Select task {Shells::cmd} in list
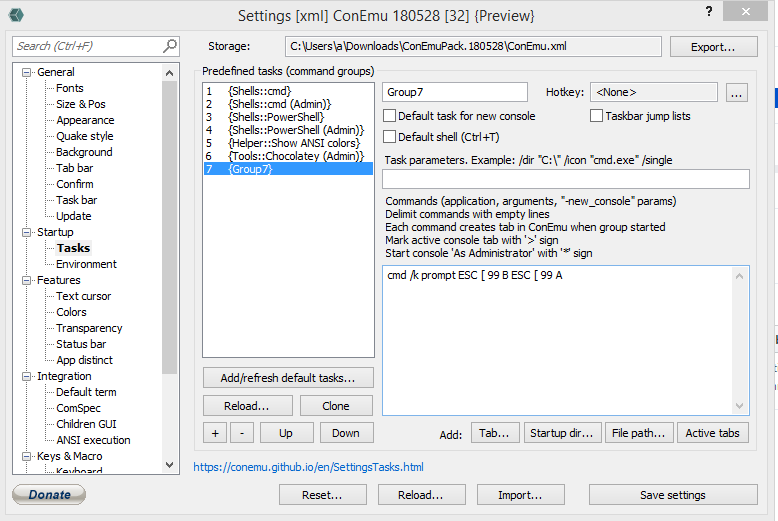The height and width of the screenshot is (521, 778). point(288,91)
